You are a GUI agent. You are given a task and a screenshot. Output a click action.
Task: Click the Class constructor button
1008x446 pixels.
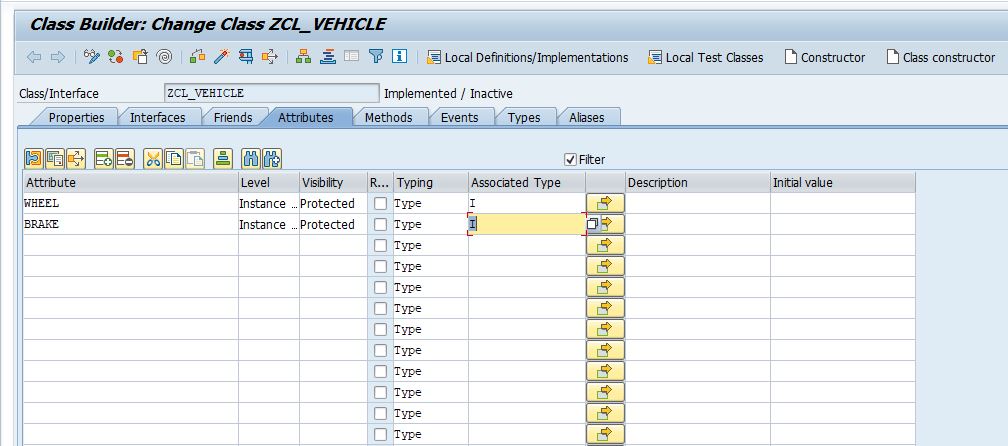pos(940,57)
